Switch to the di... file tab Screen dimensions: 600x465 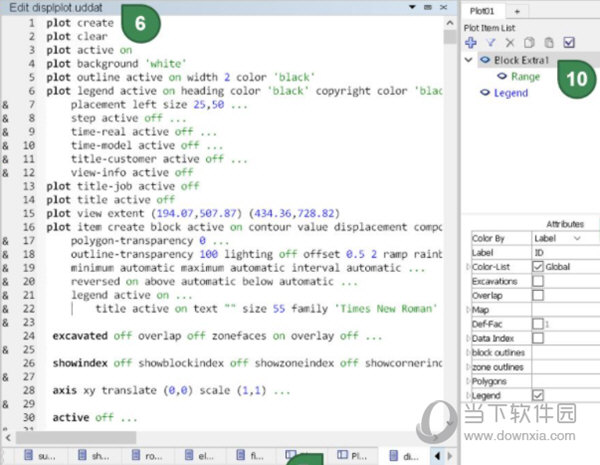[404, 455]
